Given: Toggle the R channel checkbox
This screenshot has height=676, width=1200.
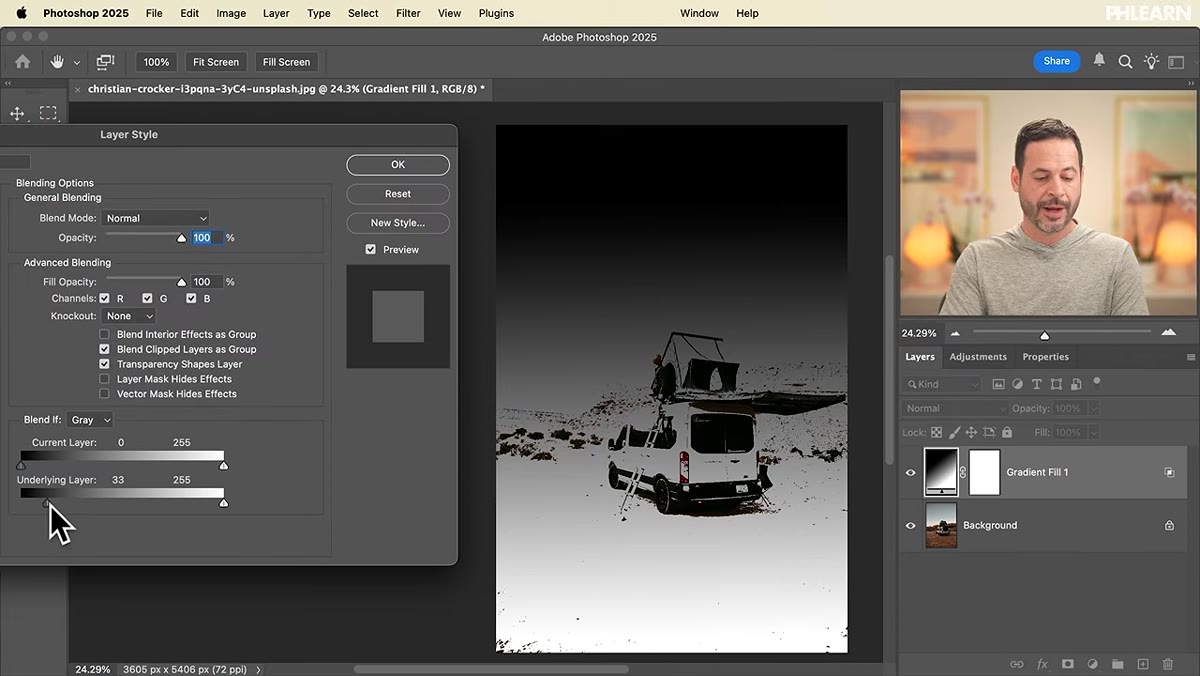Looking at the screenshot, I should pos(105,298).
